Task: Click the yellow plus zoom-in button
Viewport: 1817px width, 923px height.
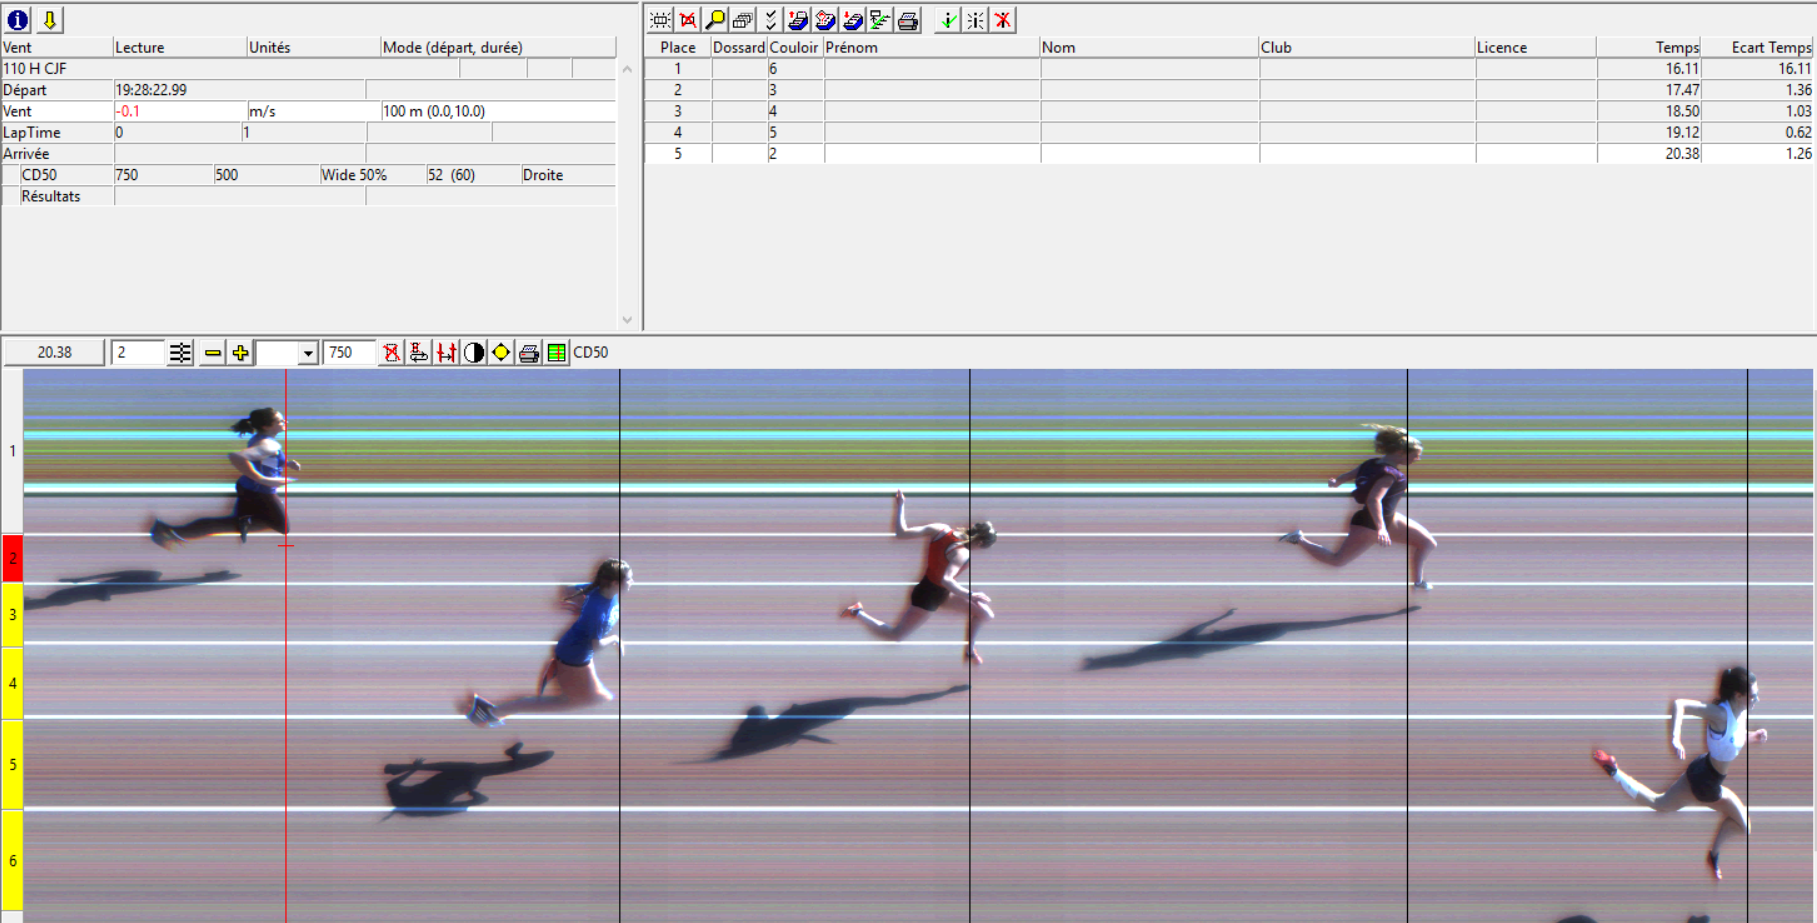Action: 240,352
